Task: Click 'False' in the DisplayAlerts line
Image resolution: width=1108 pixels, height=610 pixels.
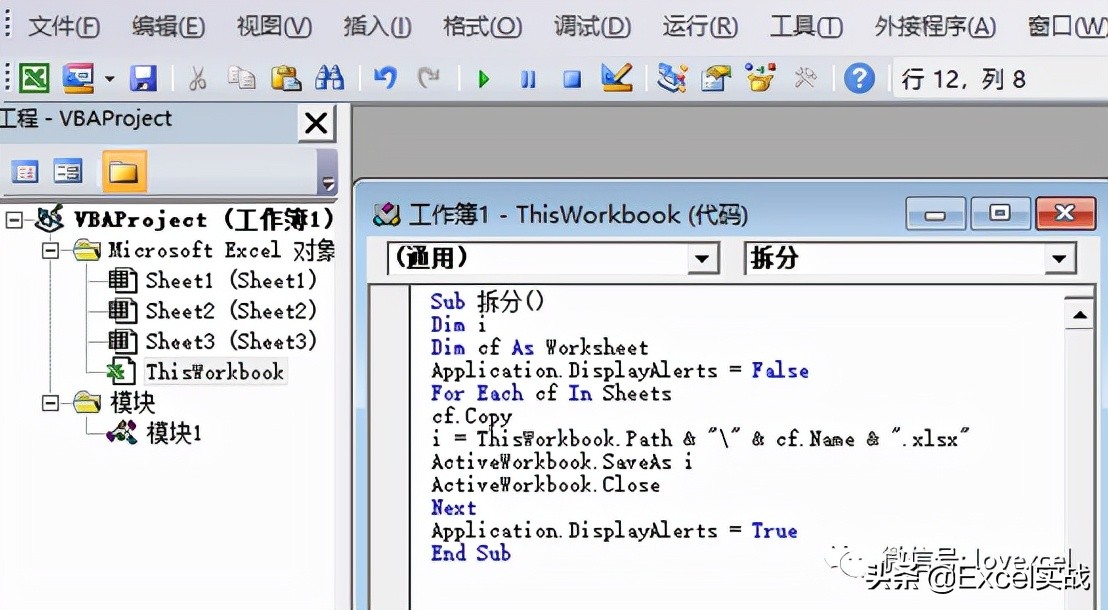Action: coord(780,370)
